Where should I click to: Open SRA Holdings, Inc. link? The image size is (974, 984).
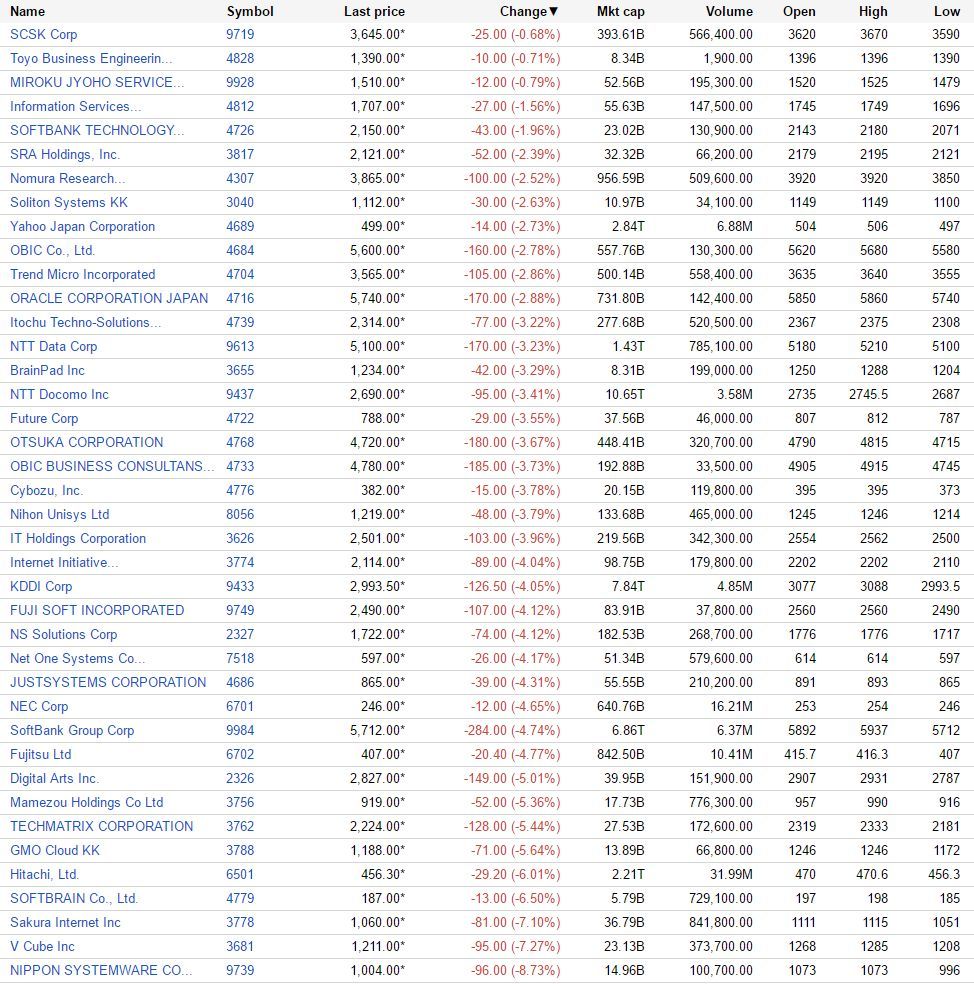pos(65,154)
